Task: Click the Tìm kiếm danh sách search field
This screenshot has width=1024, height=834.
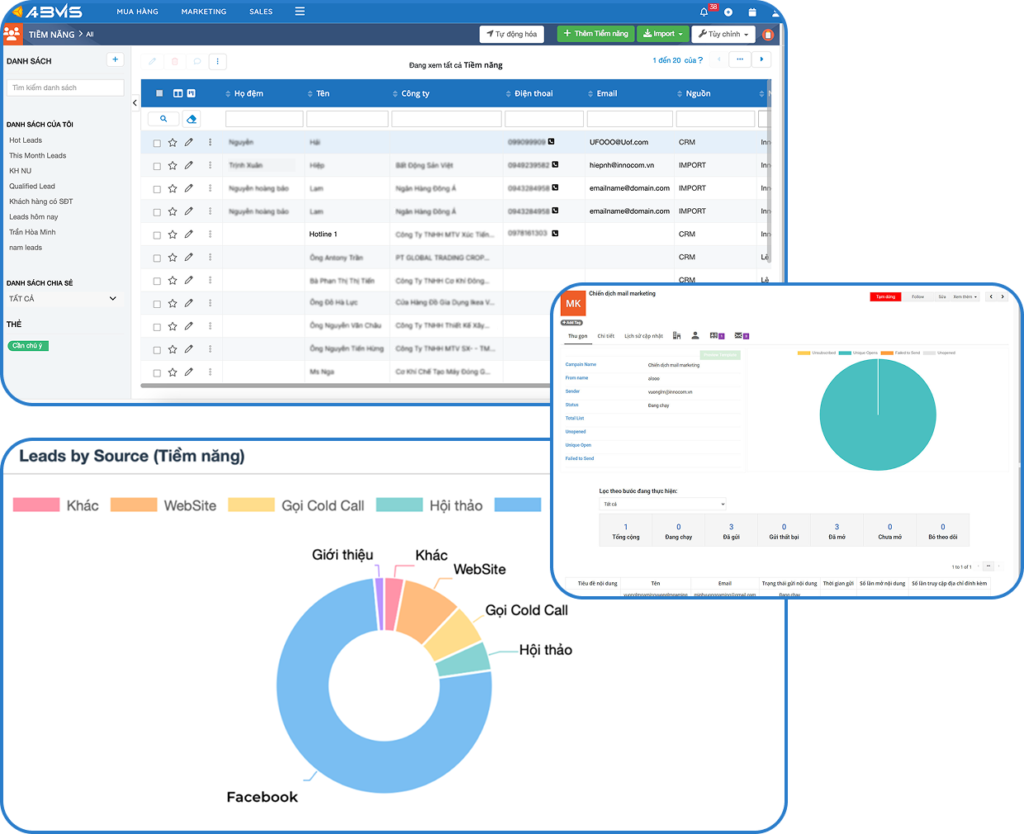Action: (65, 88)
